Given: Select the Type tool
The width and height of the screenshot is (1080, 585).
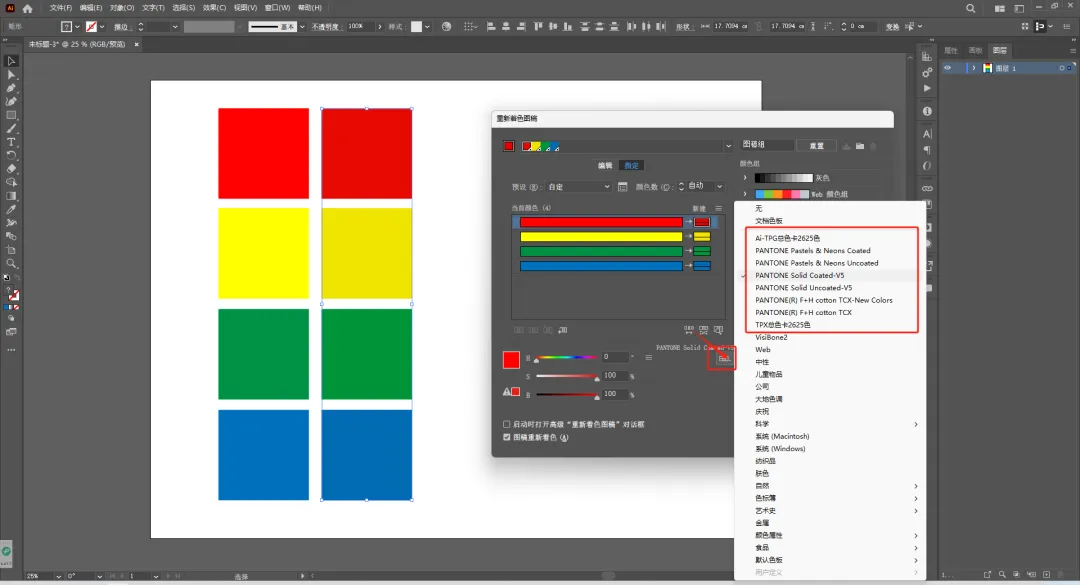Looking at the screenshot, I should pos(11,142).
